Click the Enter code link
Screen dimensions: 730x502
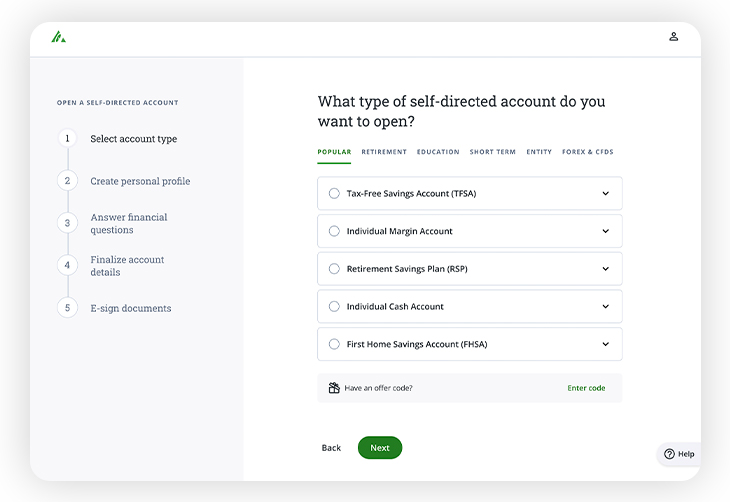click(x=586, y=388)
